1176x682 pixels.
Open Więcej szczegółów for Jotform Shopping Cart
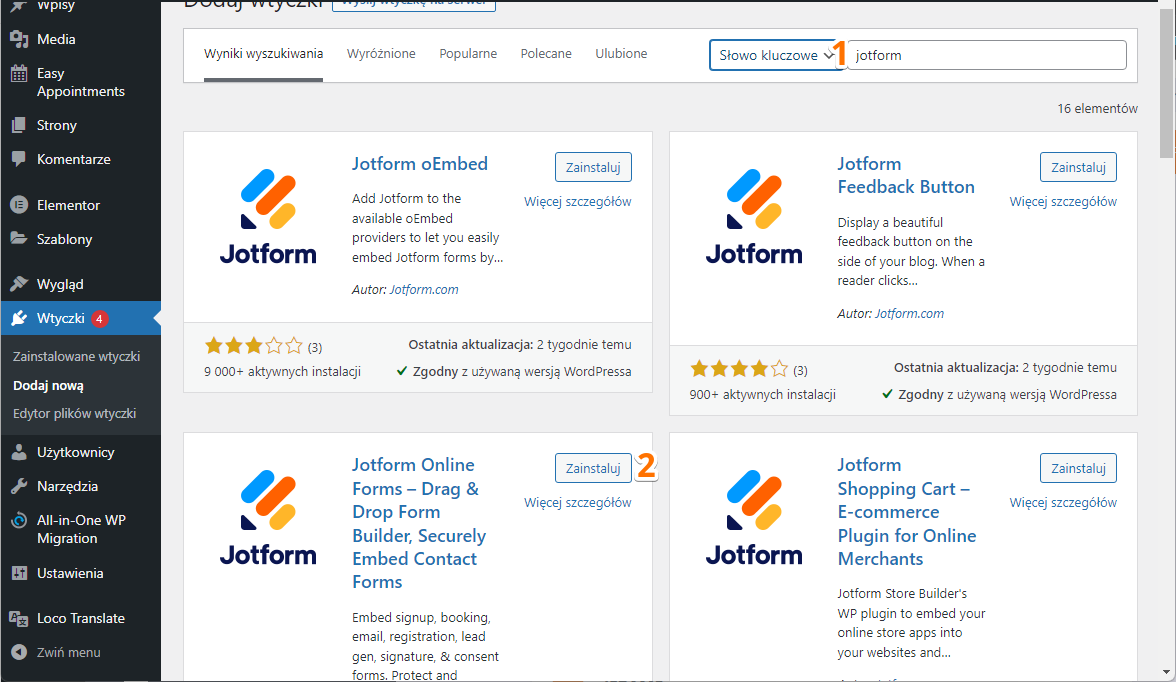pos(1063,503)
